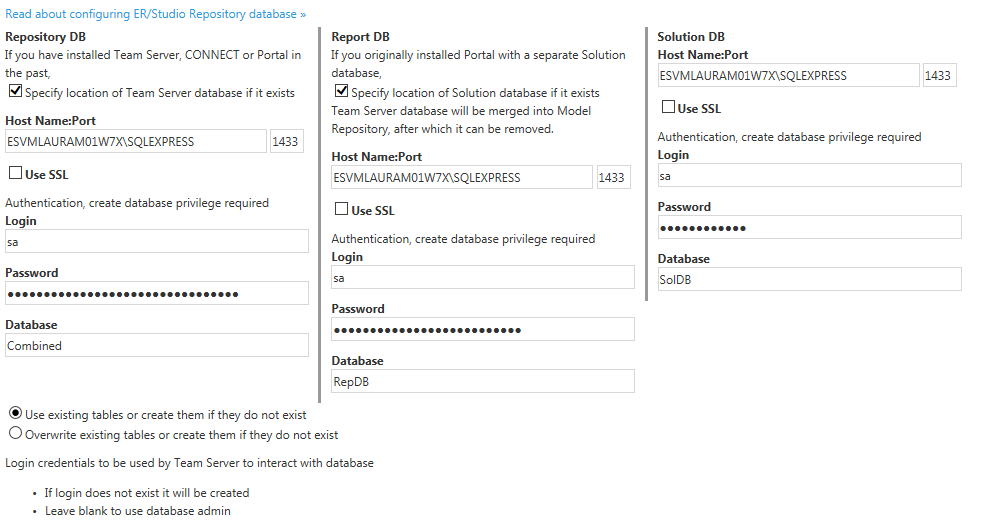Screen dimensions: 981x529
Task: Enable Use SSL for Repository DB
Action: coord(16,173)
